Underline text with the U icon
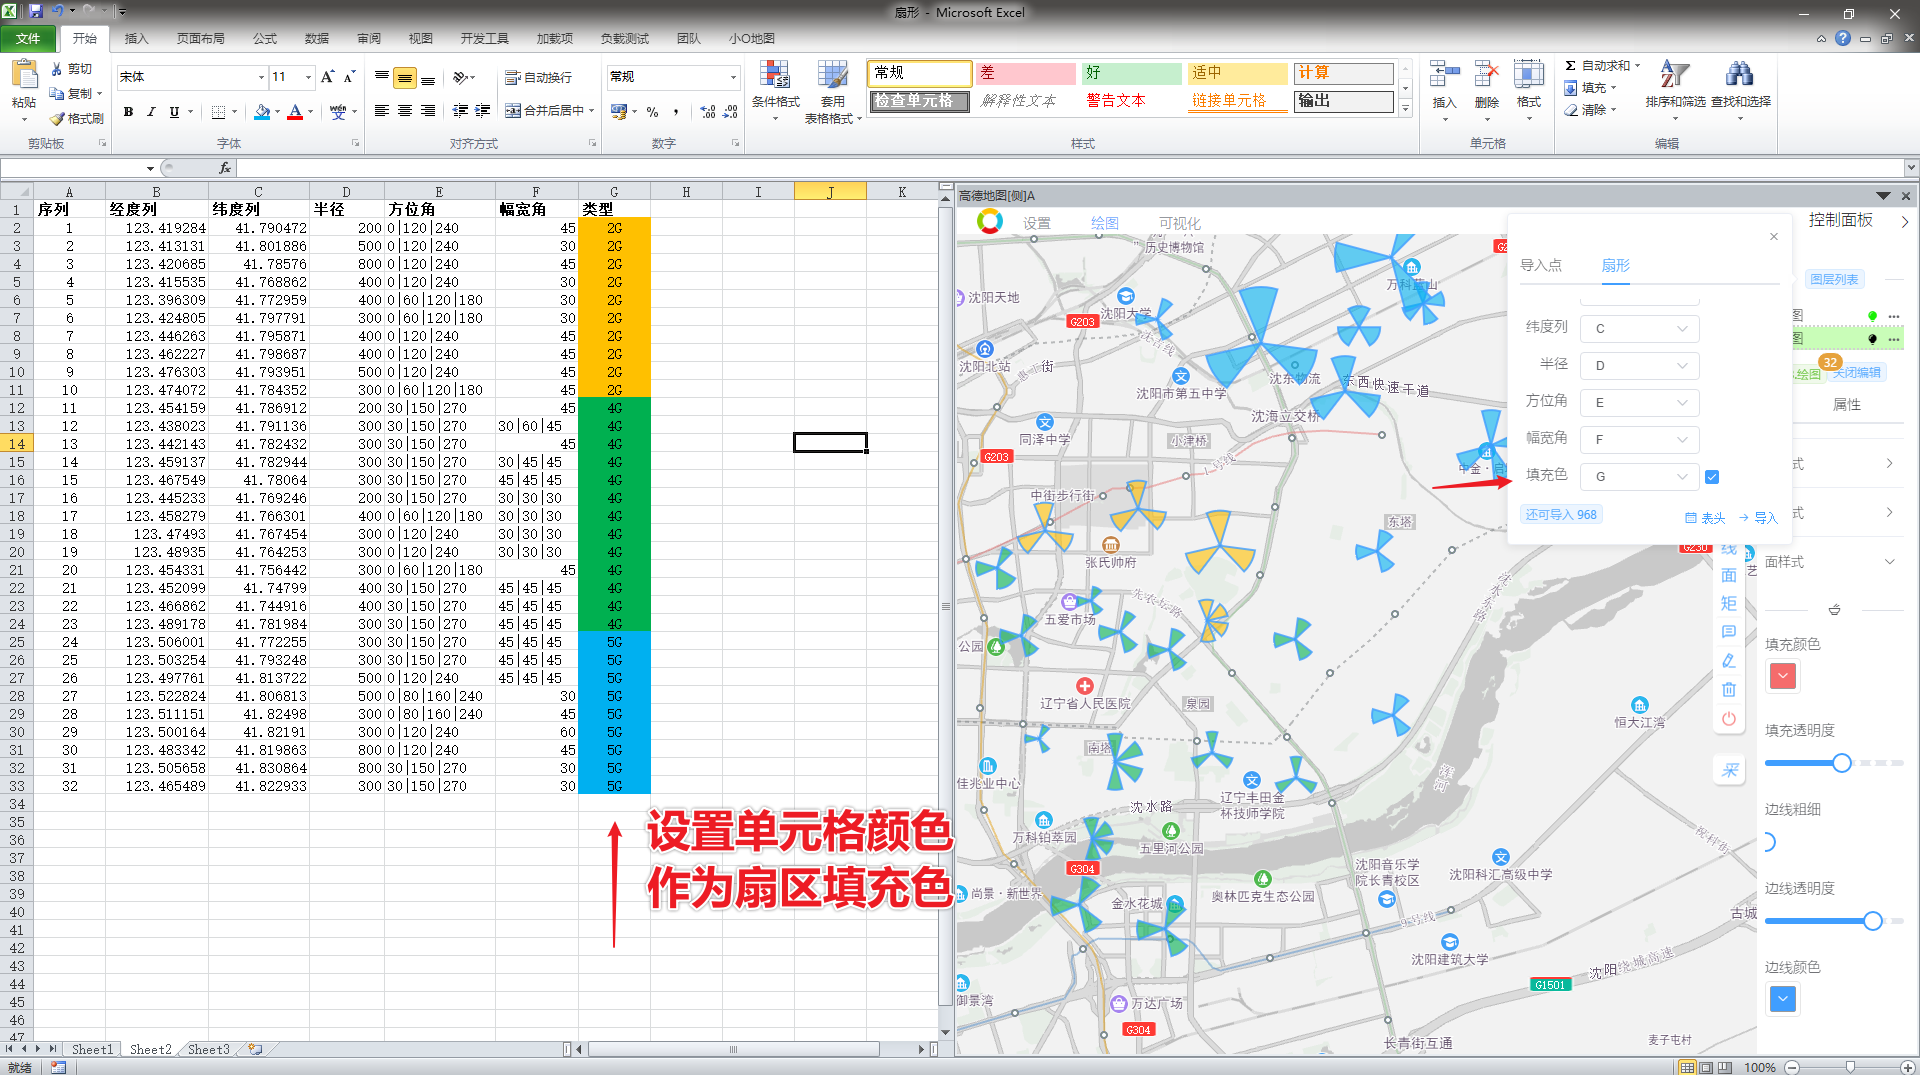 174,112
